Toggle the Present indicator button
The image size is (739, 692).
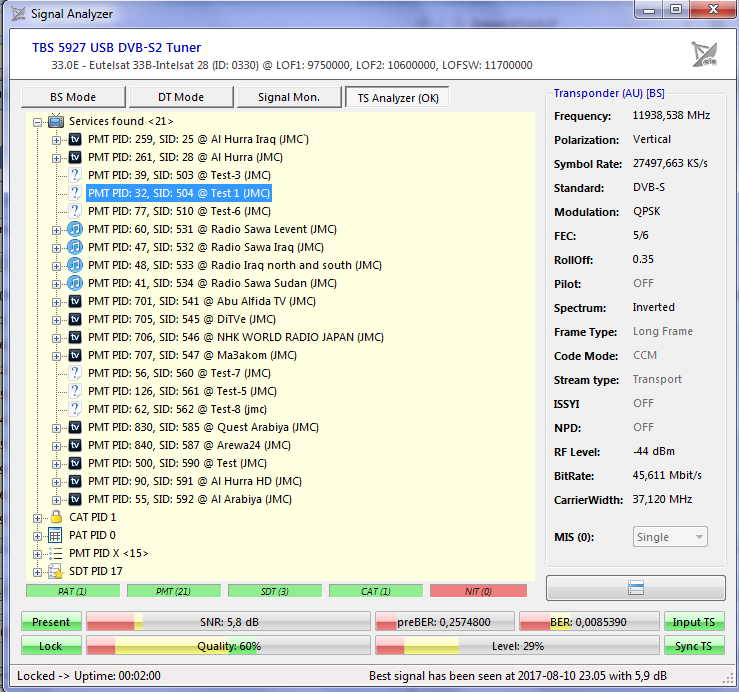51,622
